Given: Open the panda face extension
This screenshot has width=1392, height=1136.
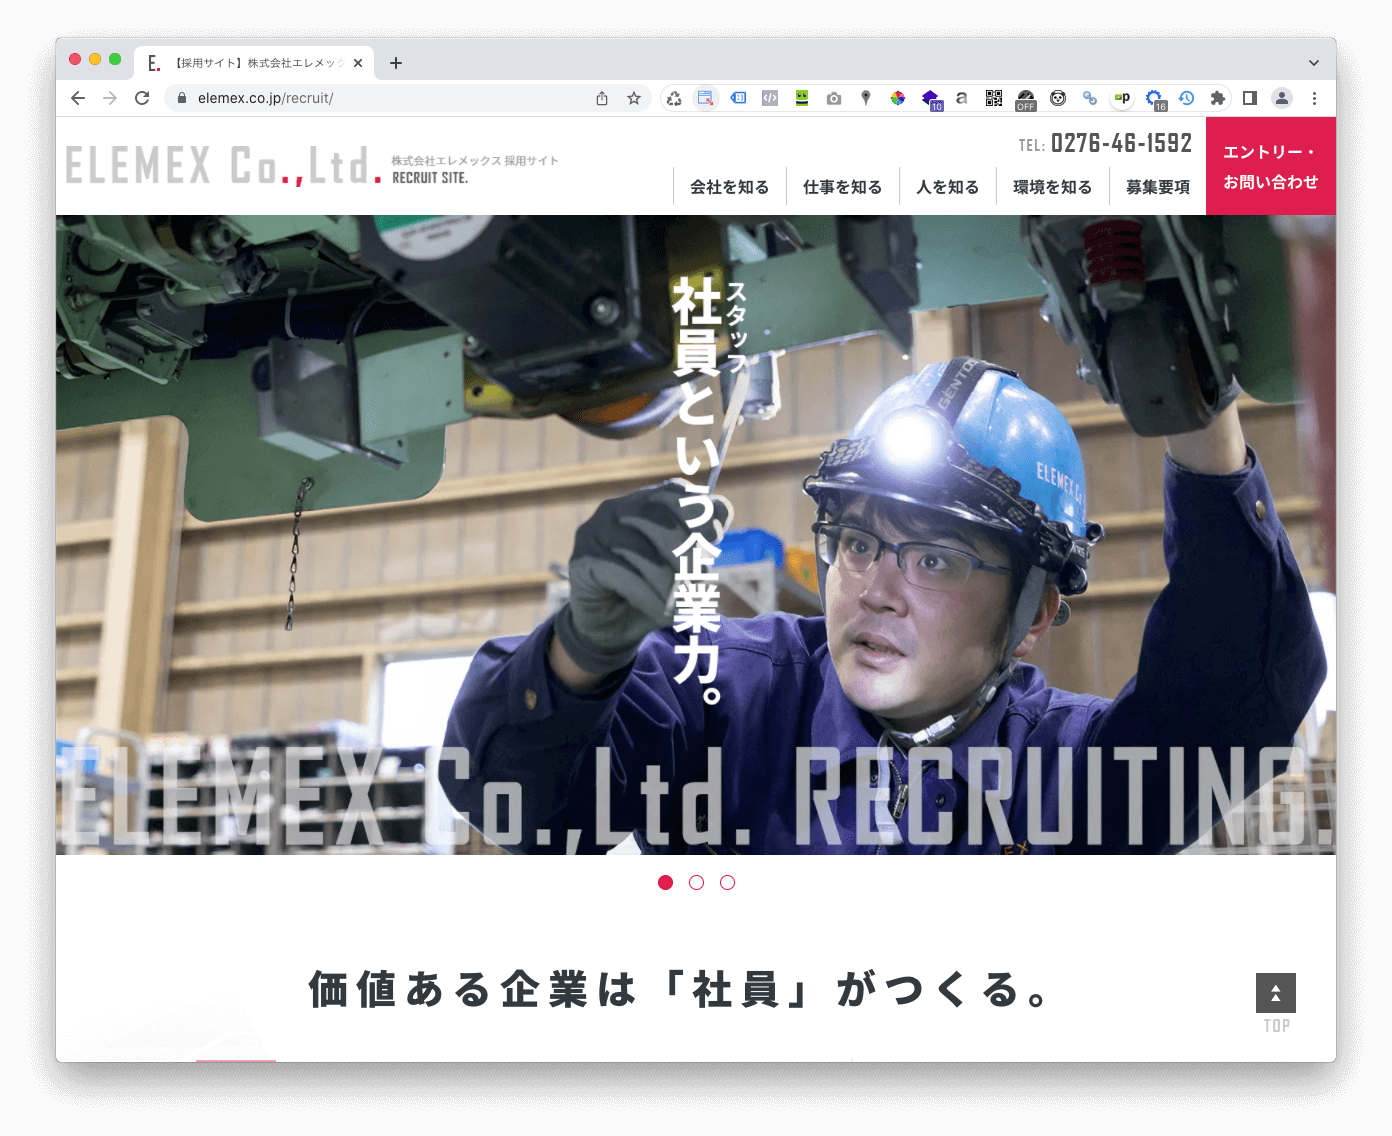Looking at the screenshot, I should (x=1058, y=98).
